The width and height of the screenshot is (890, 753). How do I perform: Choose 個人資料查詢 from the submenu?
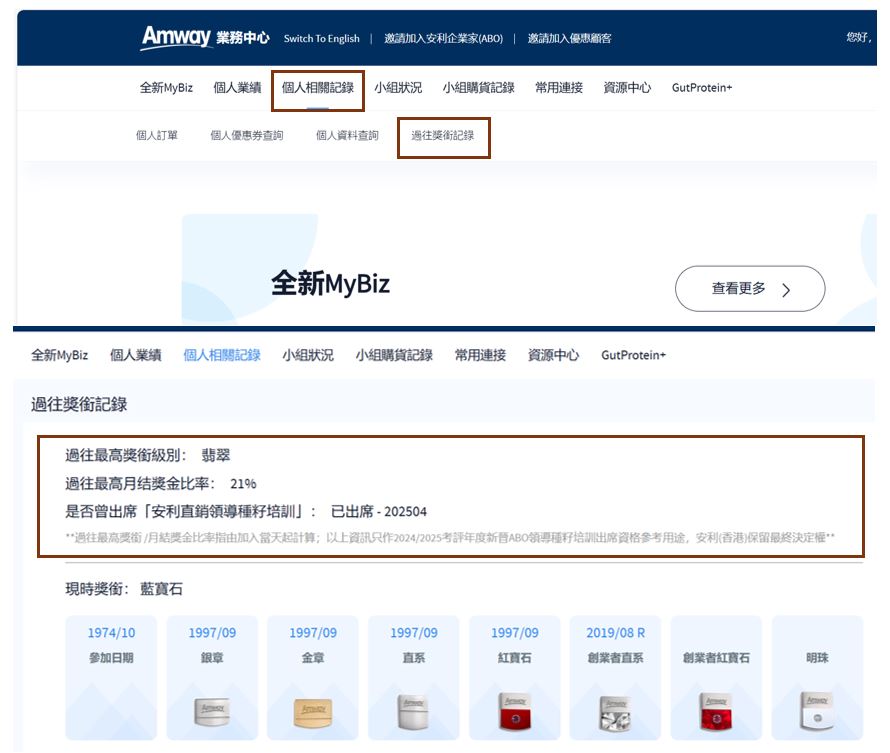347,136
